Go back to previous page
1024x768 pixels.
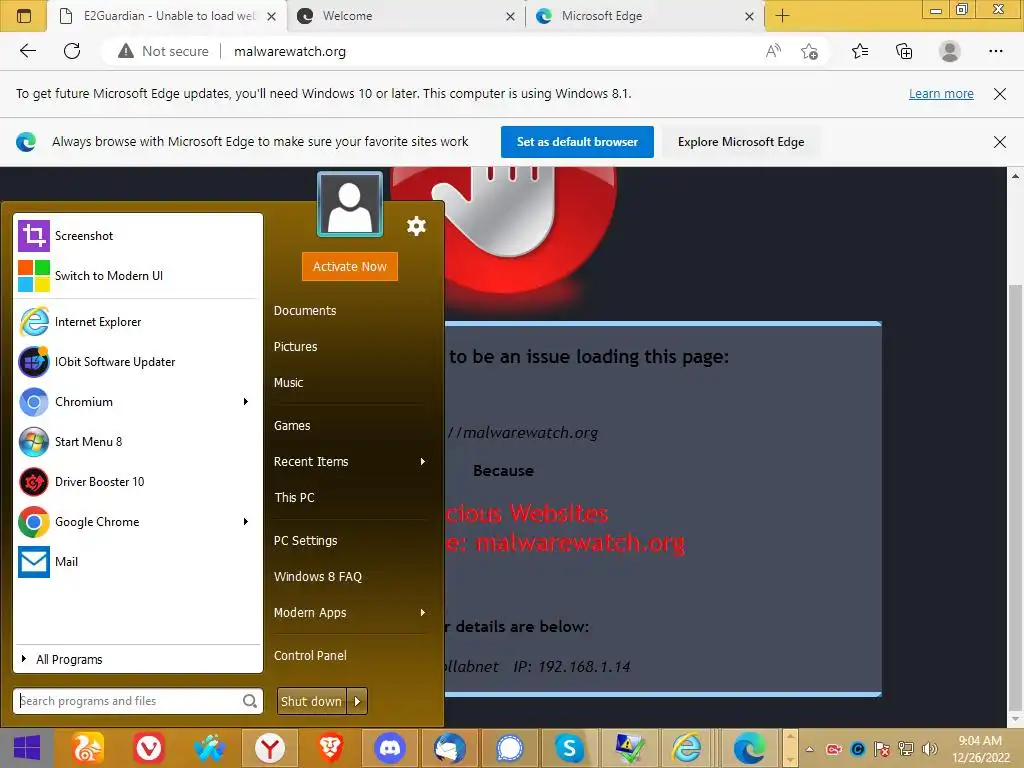pos(27,51)
